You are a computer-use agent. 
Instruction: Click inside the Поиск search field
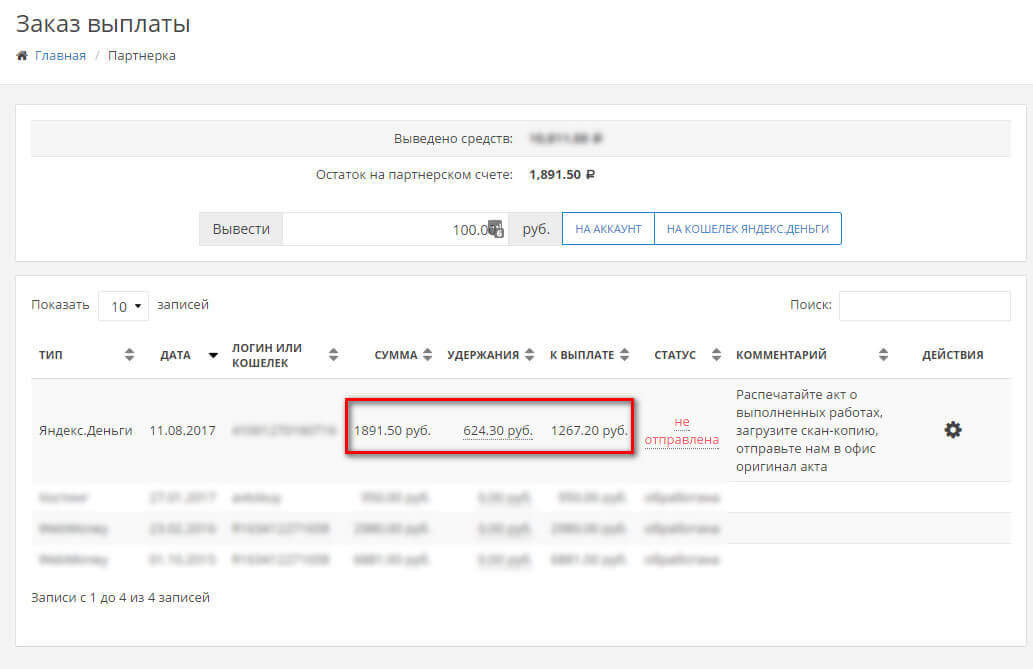point(924,305)
